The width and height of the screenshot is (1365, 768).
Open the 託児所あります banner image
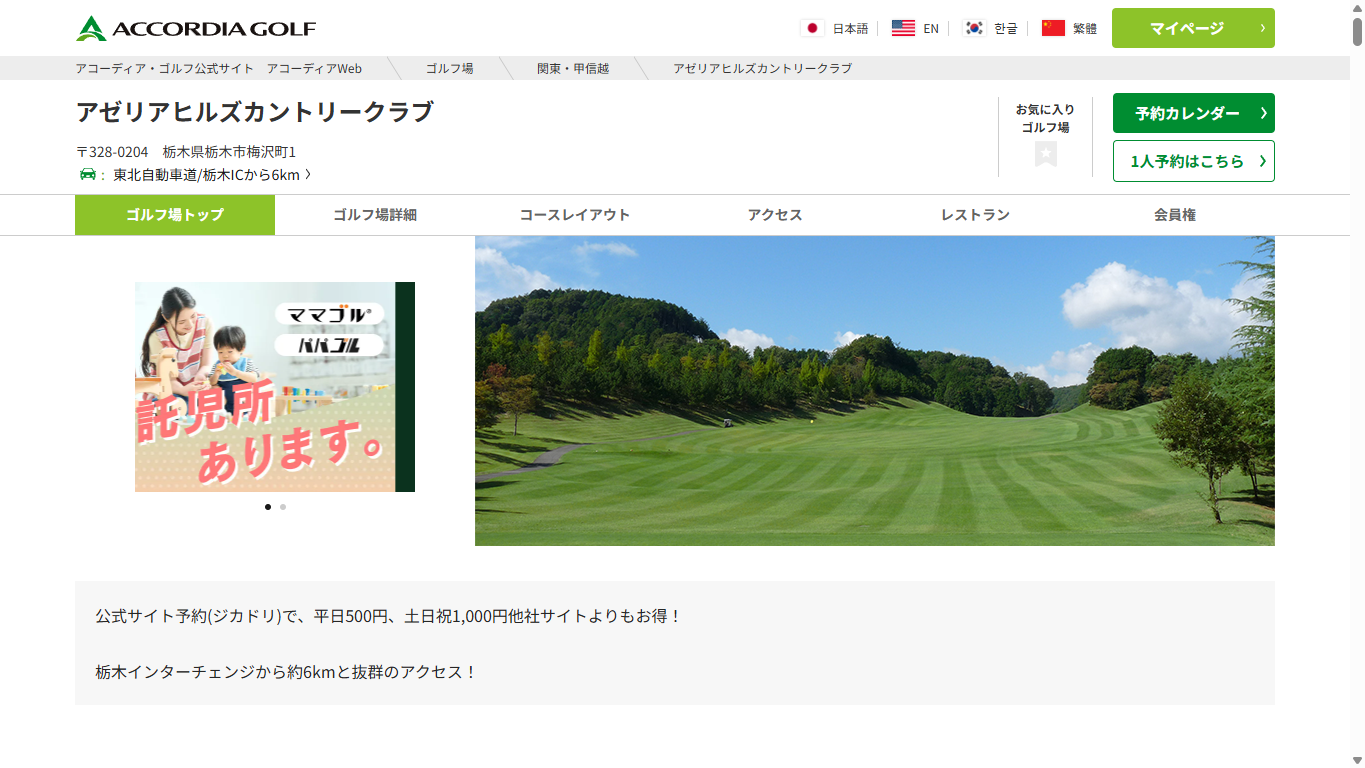[275, 387]
